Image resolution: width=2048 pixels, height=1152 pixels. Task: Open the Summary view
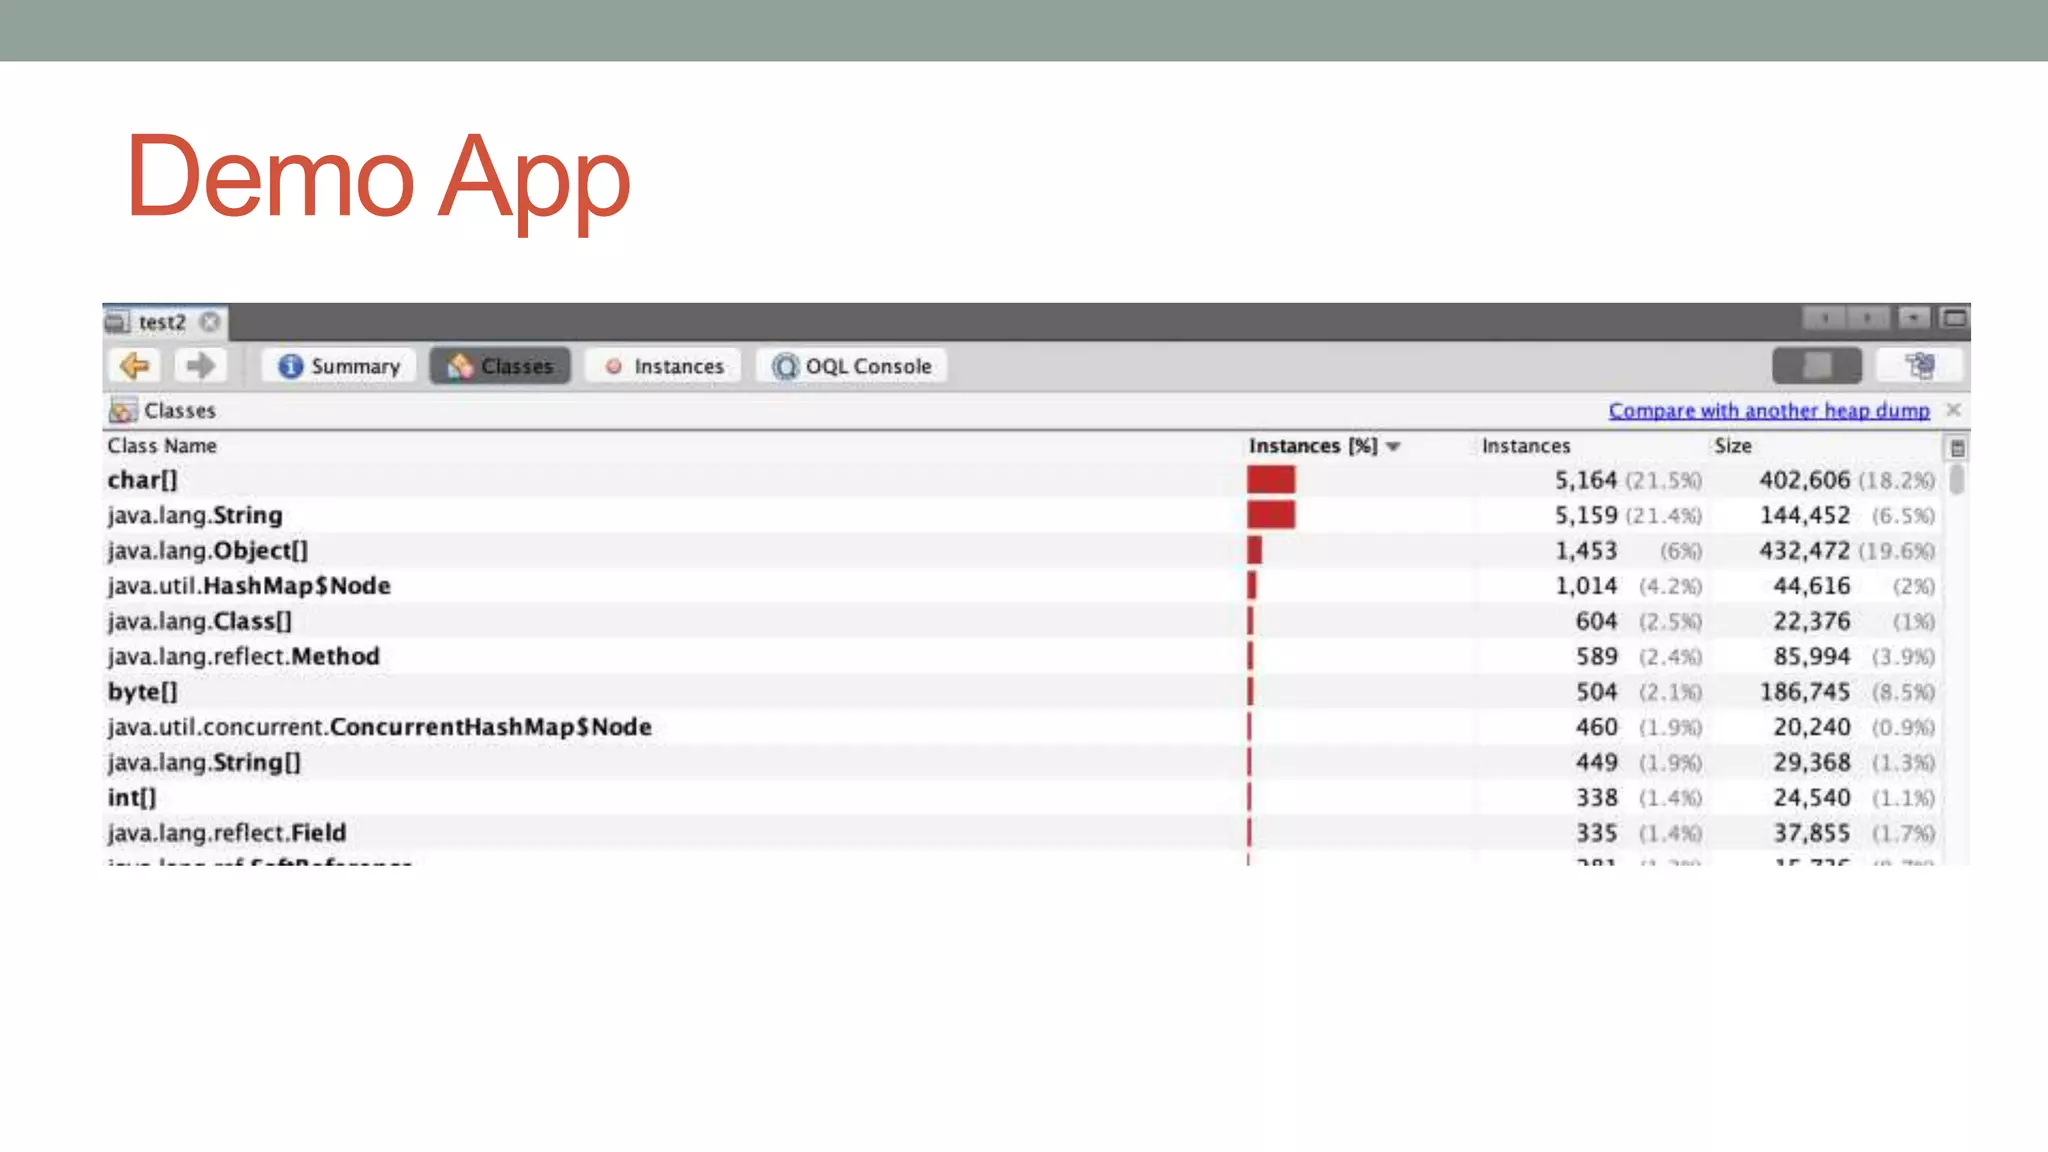pos(339,366)
